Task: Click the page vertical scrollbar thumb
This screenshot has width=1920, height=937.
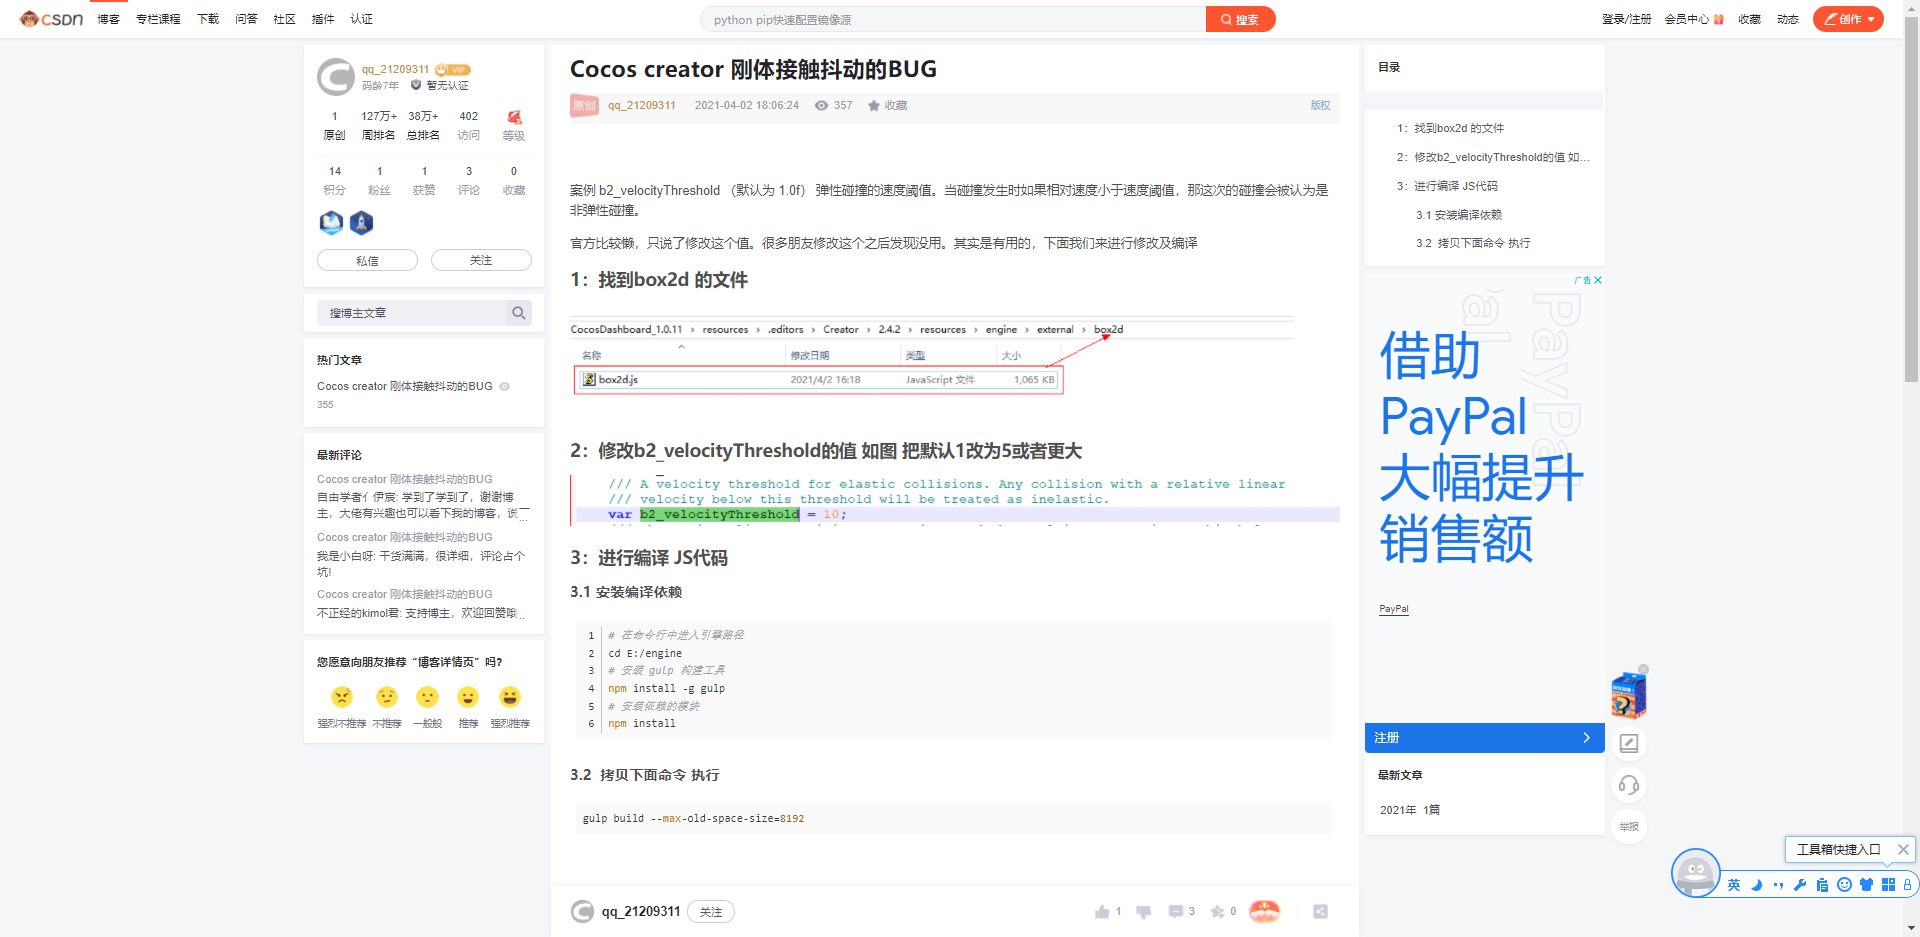Action: [x=1911, y=200]
